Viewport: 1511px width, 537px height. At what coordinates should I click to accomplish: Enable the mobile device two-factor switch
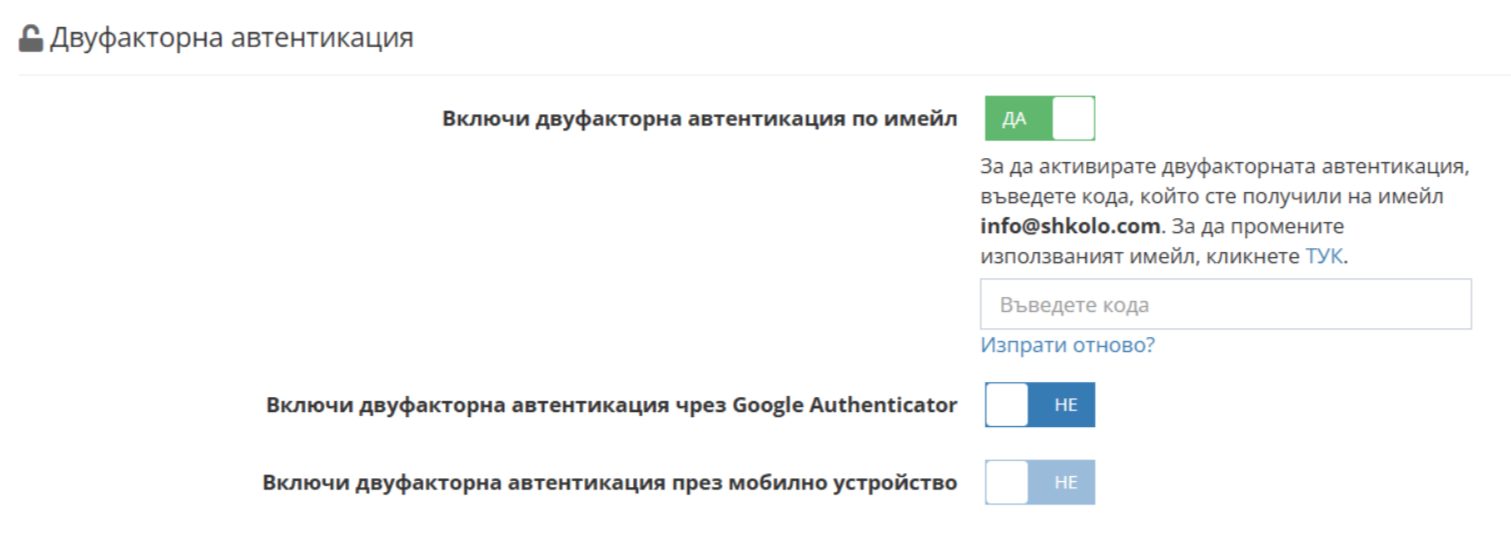click(1039, 482)
